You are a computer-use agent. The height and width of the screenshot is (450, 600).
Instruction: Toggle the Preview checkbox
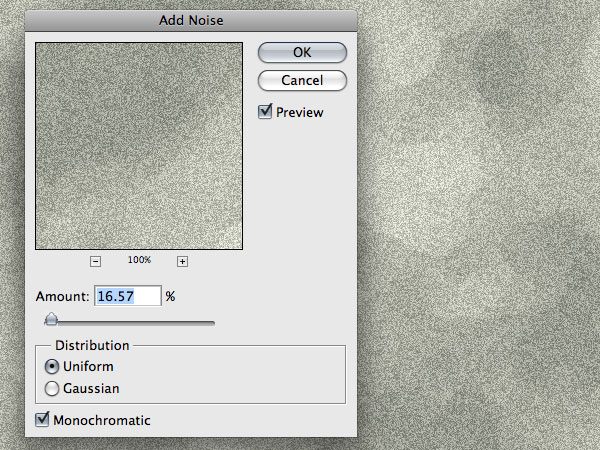click(x=265, y=111)
